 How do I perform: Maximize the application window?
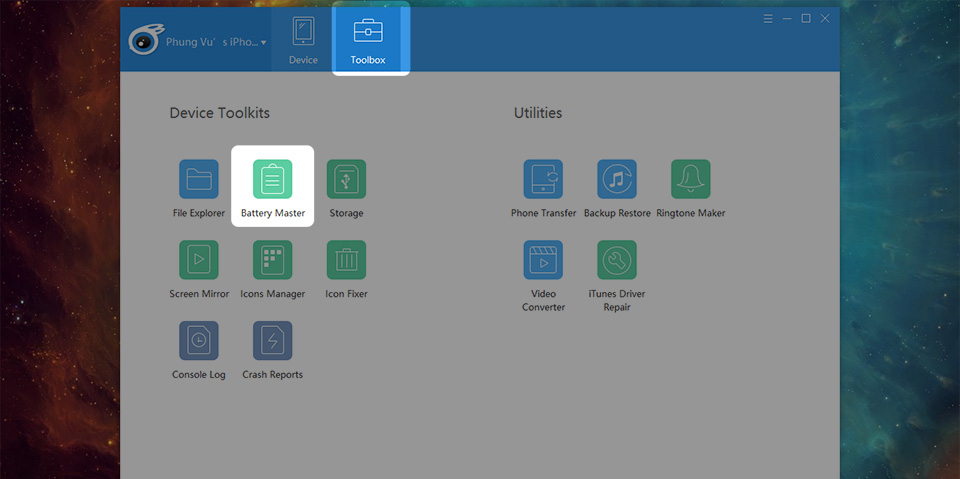[x=806, y=19]
